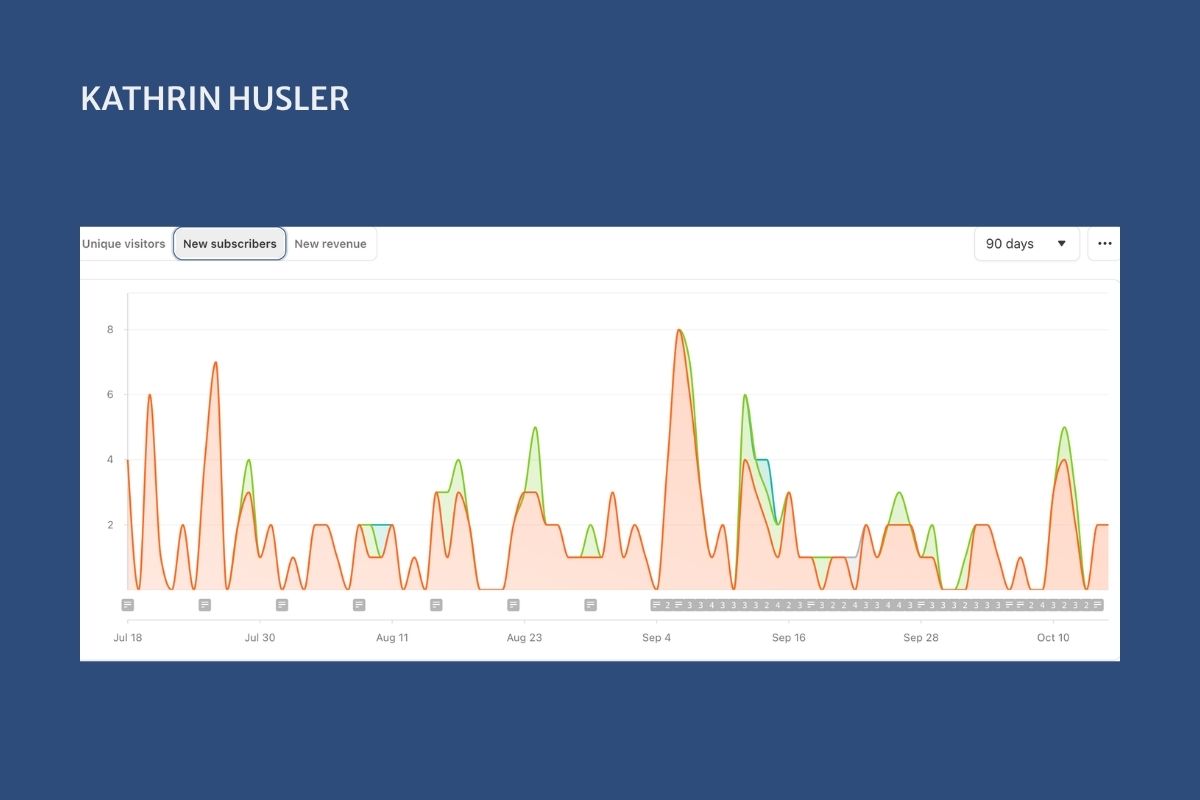
Task: Switch to the Unique visitors tab
Action: click(x=124, y=244)
